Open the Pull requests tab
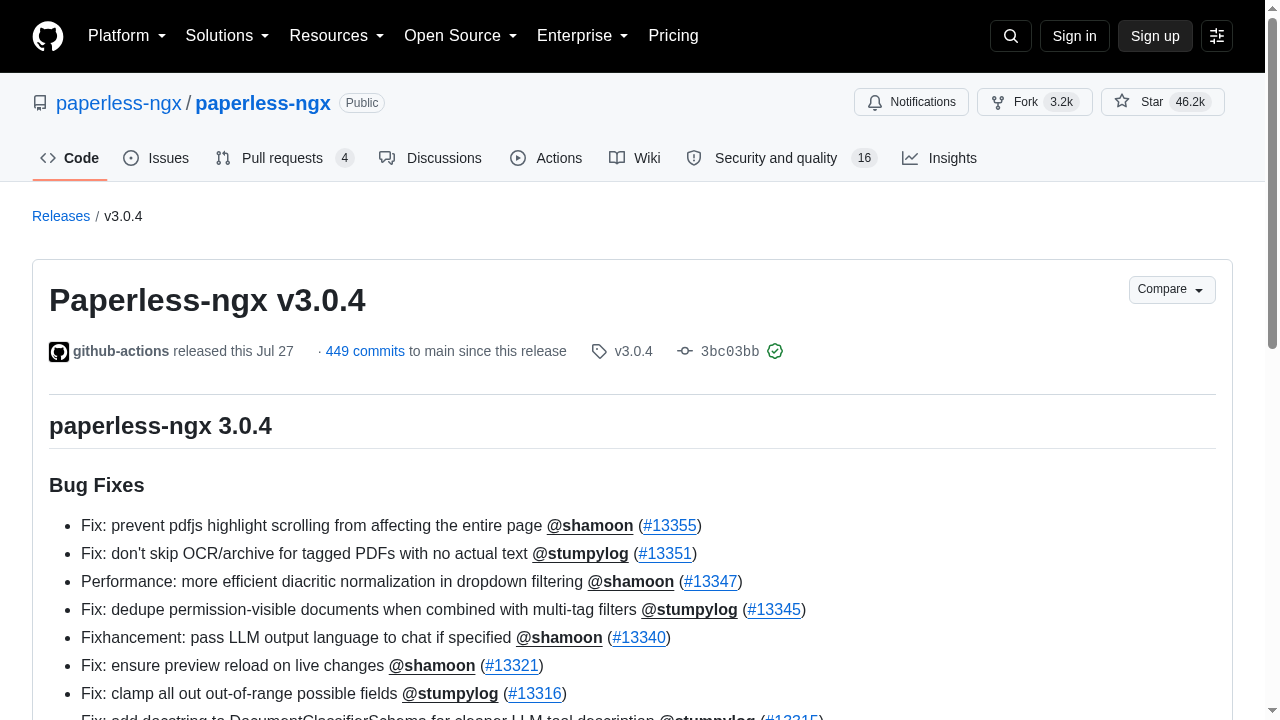This screenshot has width=1280, height=720. pyautogui.click(x=284, y=158)
